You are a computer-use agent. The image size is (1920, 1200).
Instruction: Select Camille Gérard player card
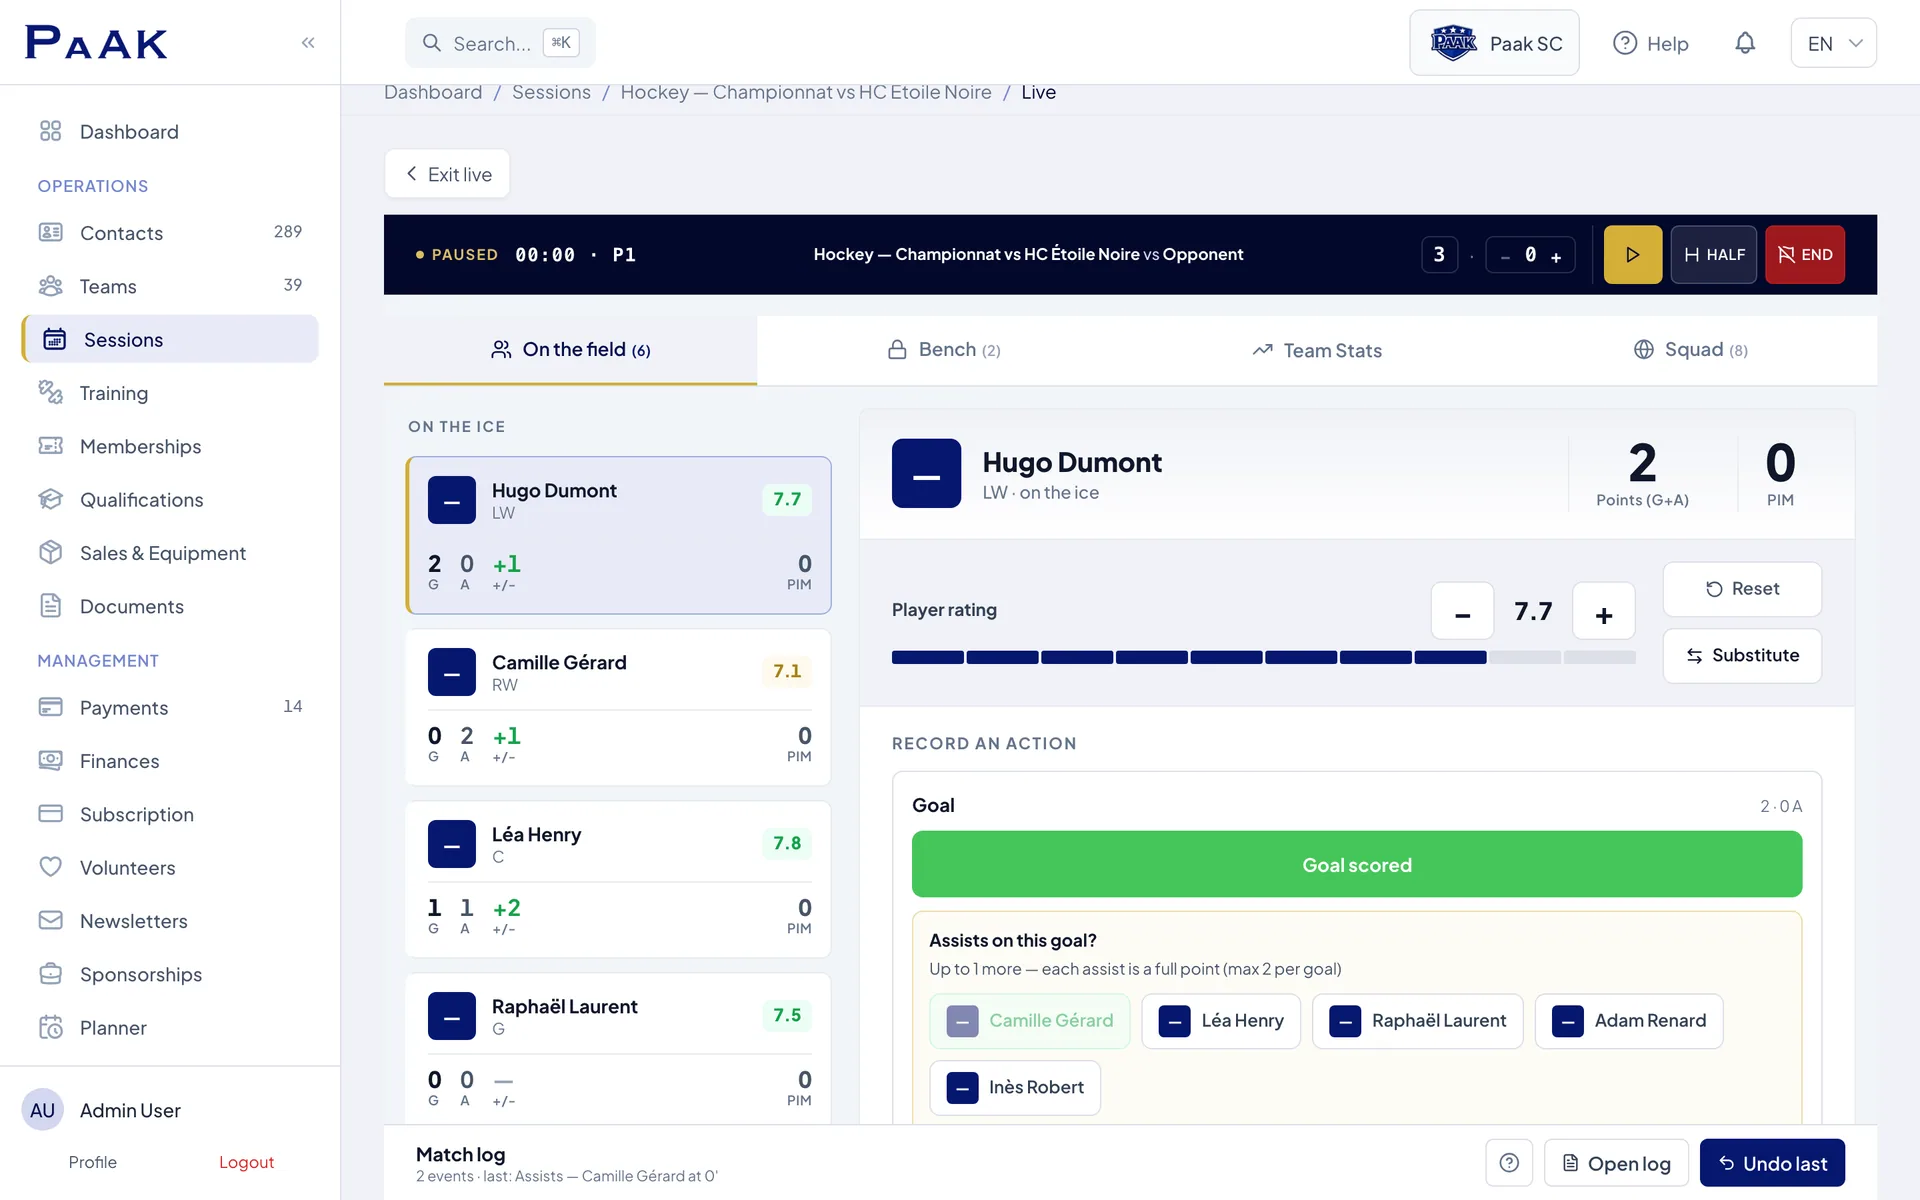point(618,707)
